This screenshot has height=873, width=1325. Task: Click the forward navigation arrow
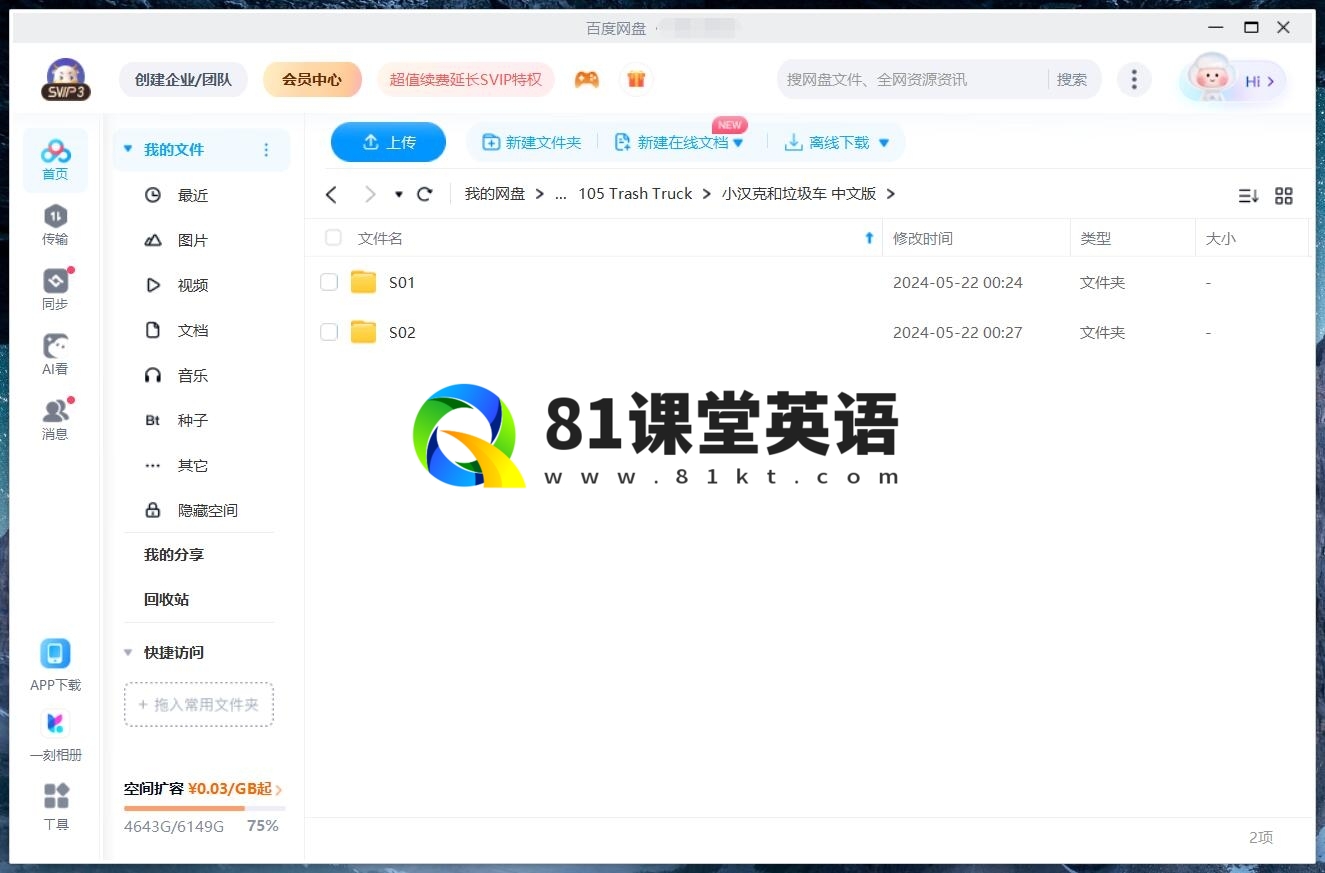(x=370, y=194)
